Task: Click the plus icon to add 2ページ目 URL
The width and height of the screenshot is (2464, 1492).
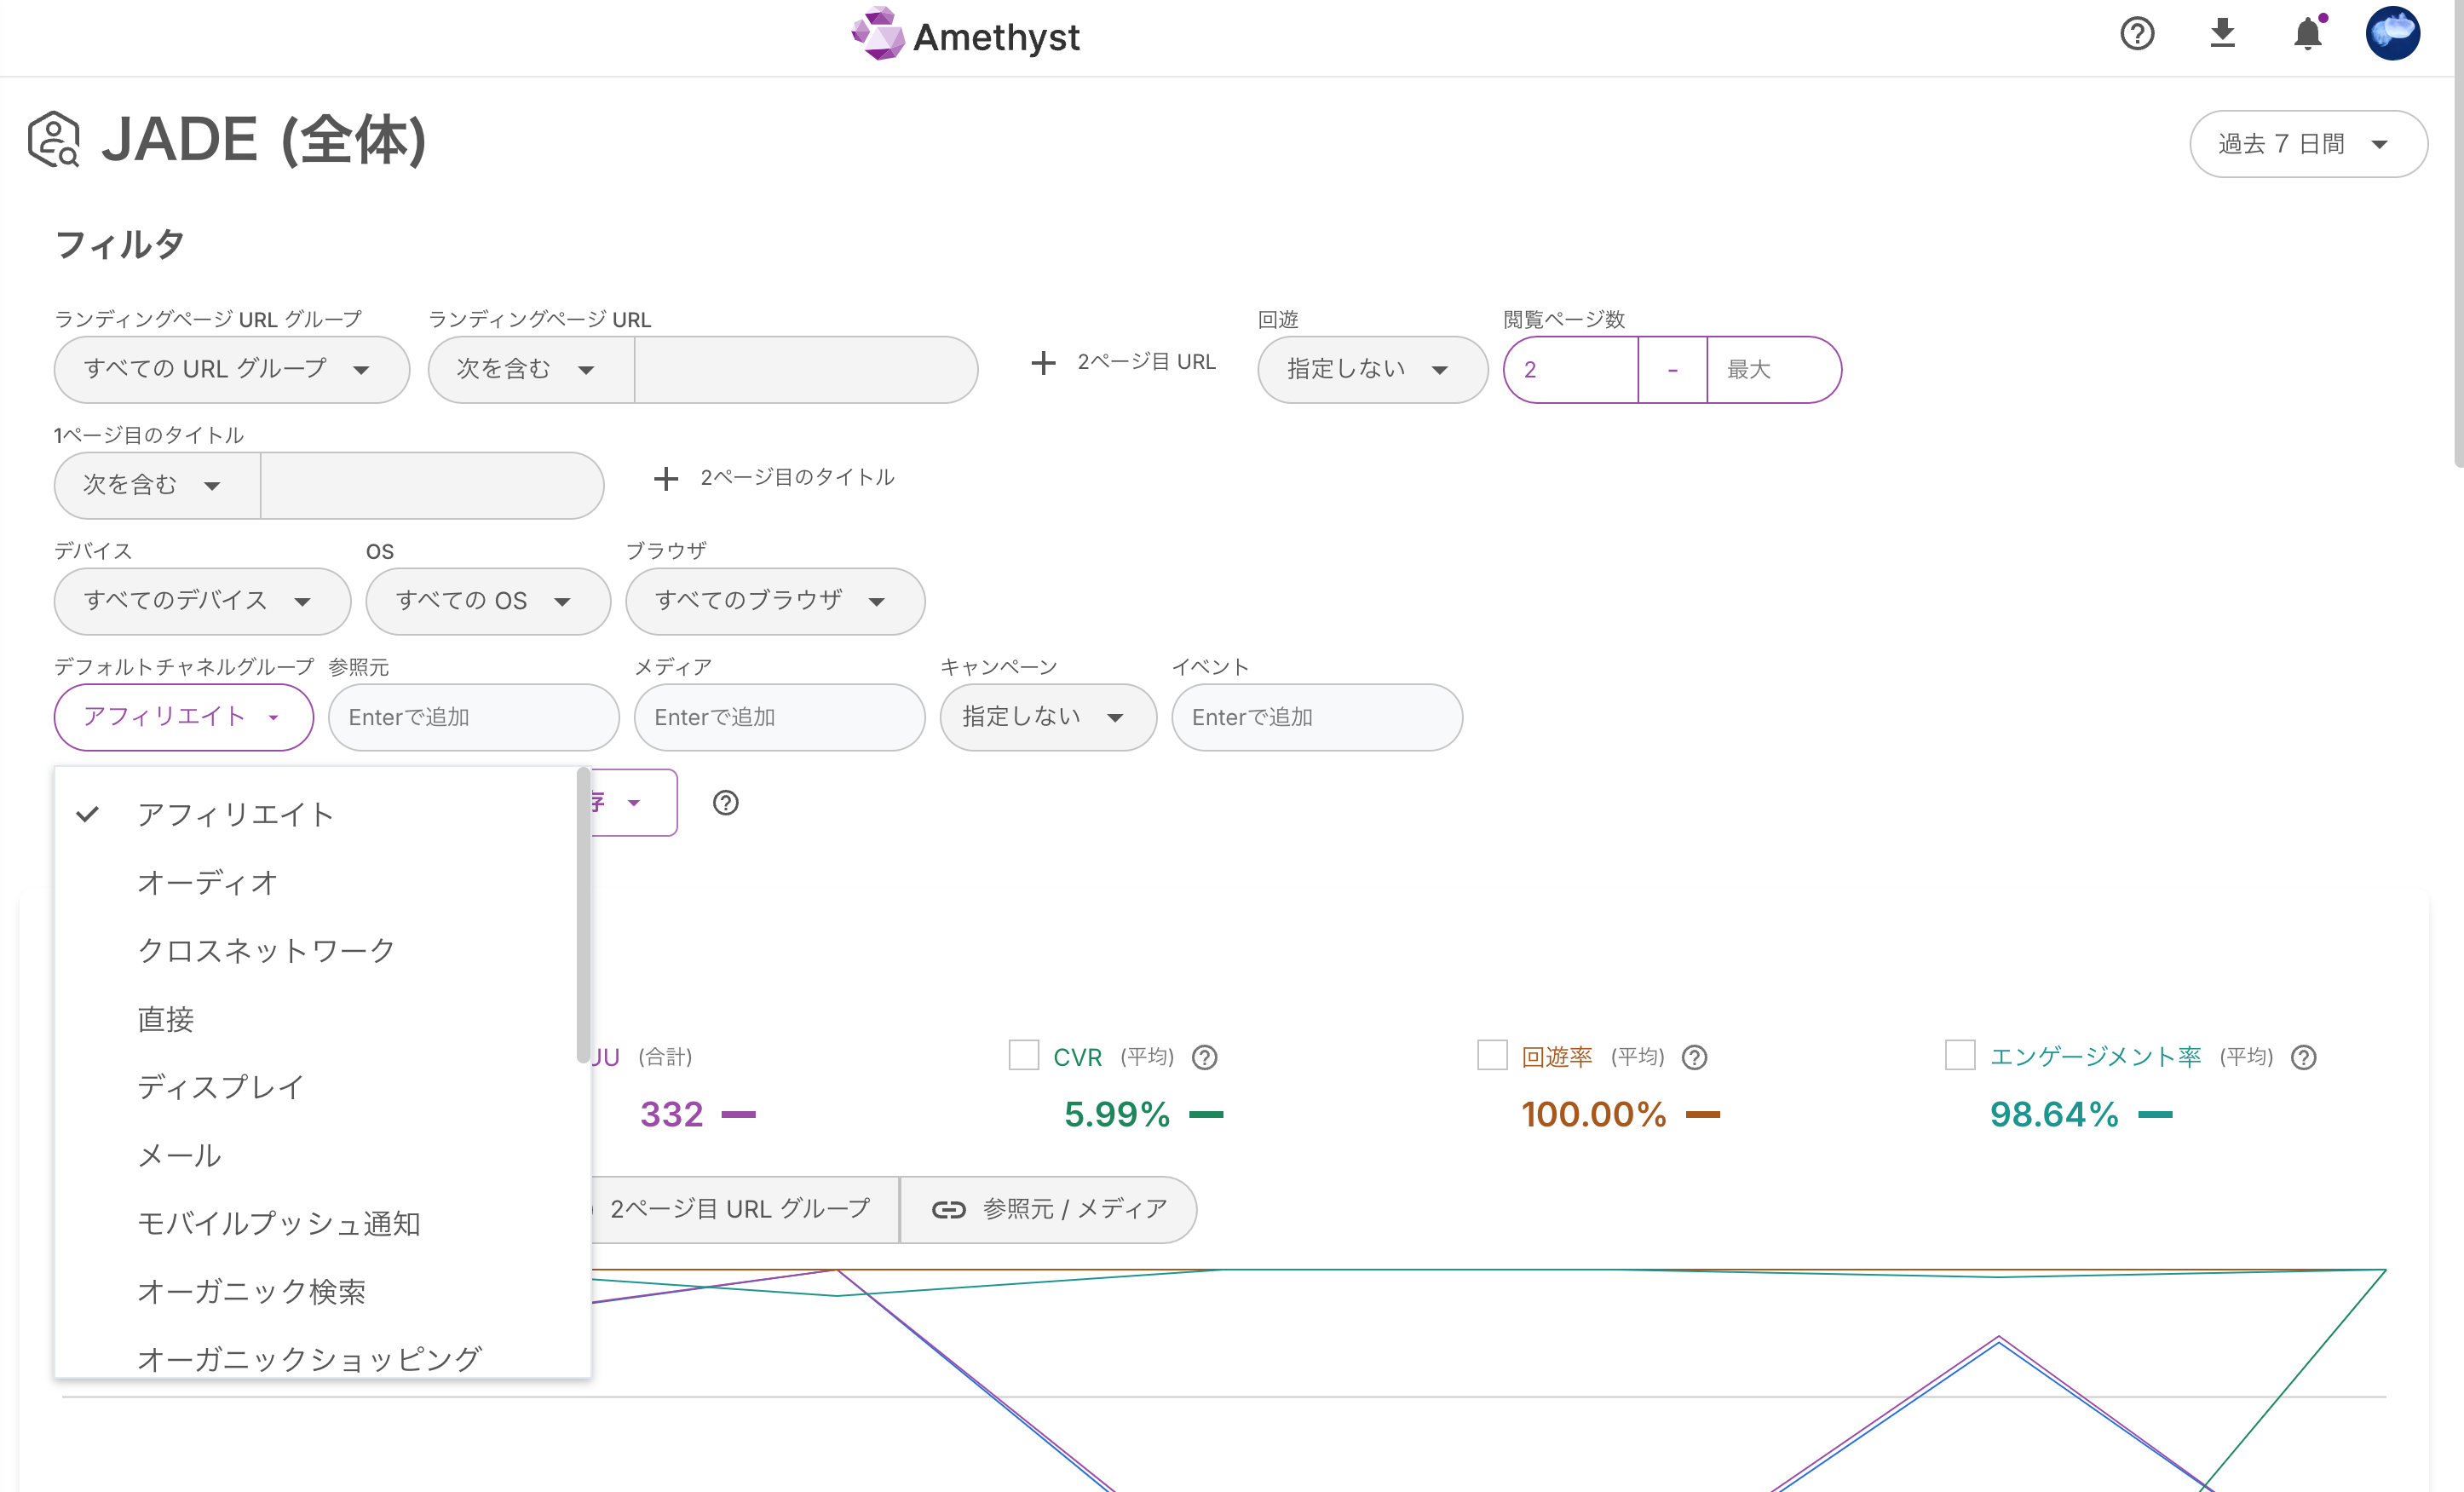Action: point(1043,362)
